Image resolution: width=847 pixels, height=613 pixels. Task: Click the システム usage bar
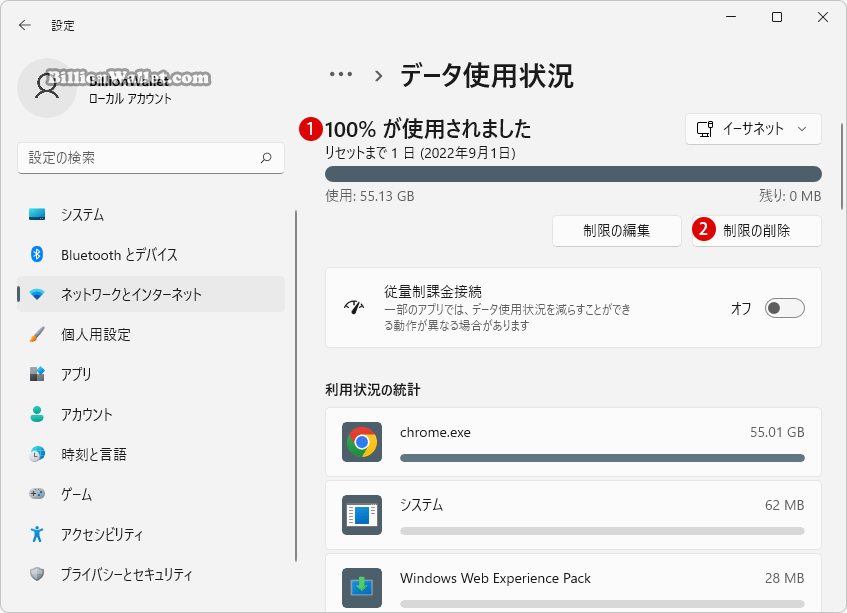602,531
